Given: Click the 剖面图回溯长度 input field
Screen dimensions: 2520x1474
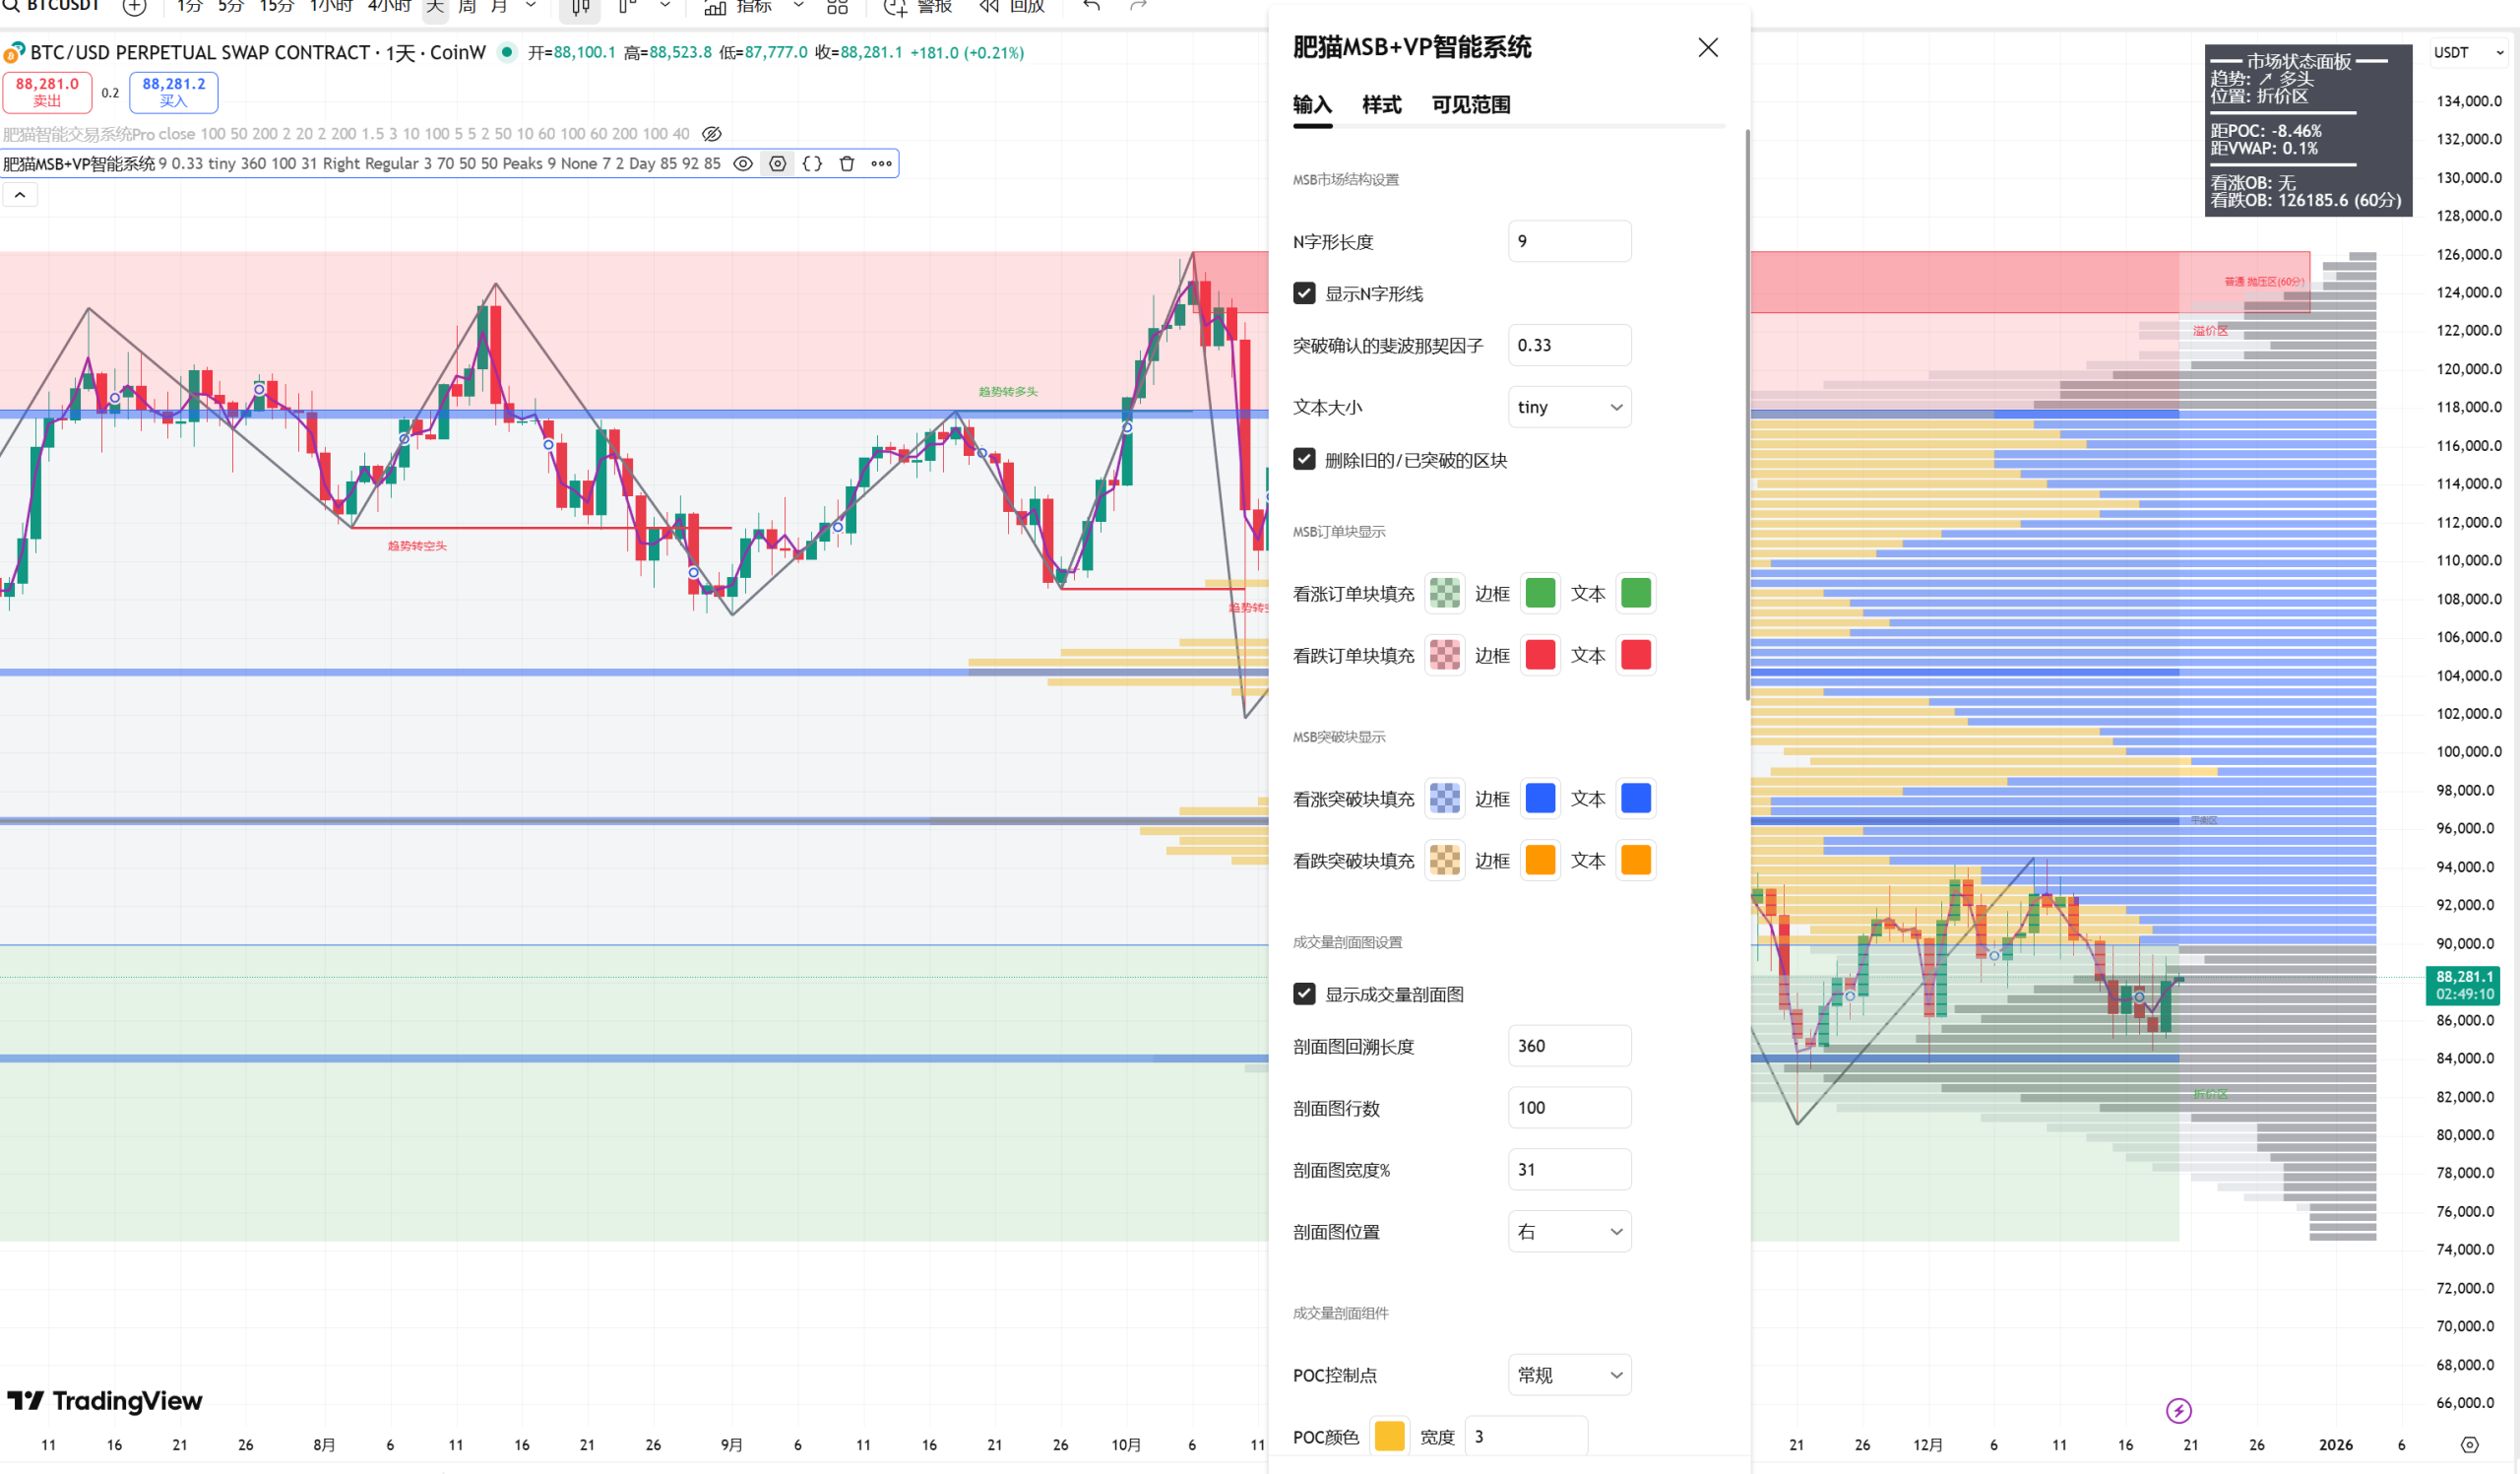Looking at the screenshot, I should pos(1569,1045).
